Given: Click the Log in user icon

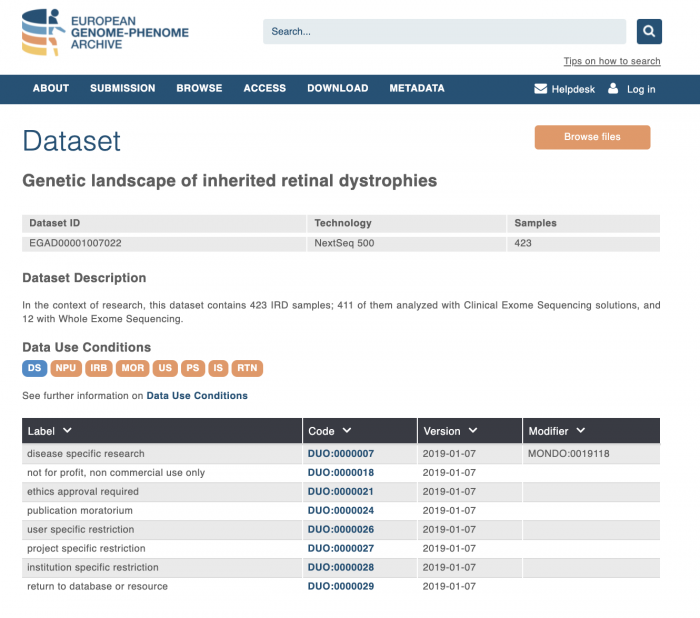Looking at the screenshot, I should (x=613, y=89).
